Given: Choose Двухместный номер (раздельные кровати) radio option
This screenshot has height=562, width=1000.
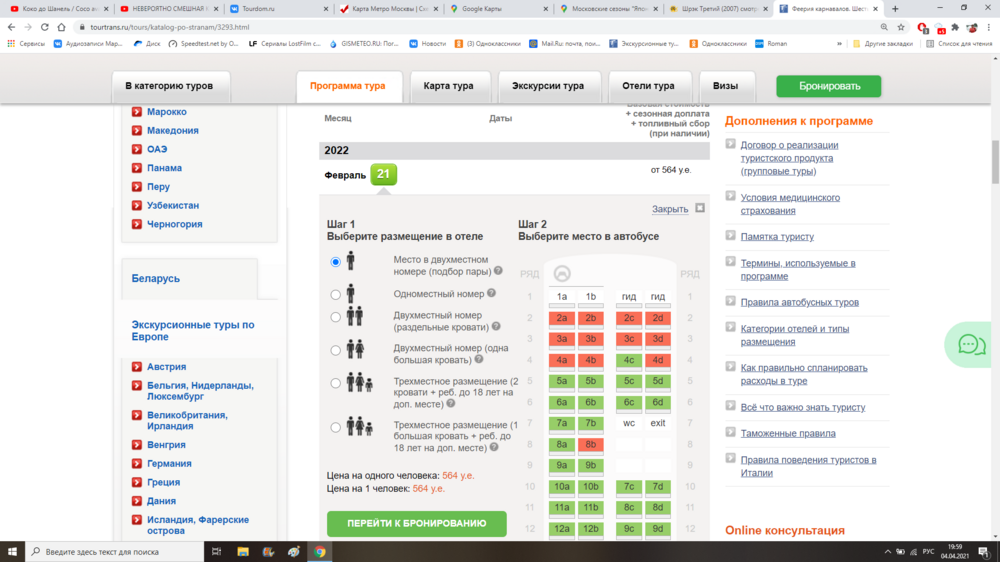Looking at the screenshot, I should tap(335, 317).
